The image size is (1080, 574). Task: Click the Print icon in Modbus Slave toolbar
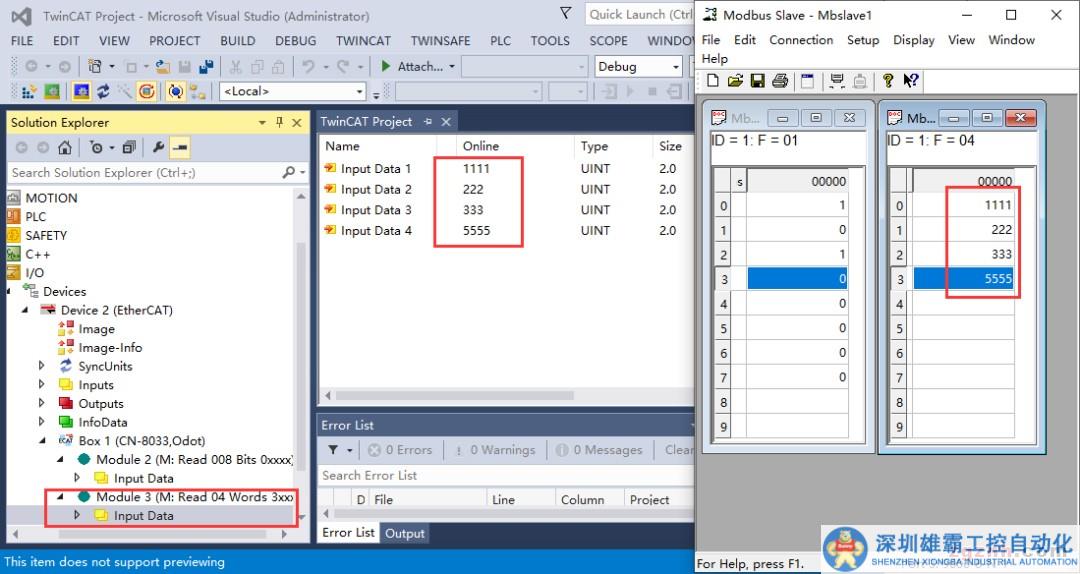(780, 81)
